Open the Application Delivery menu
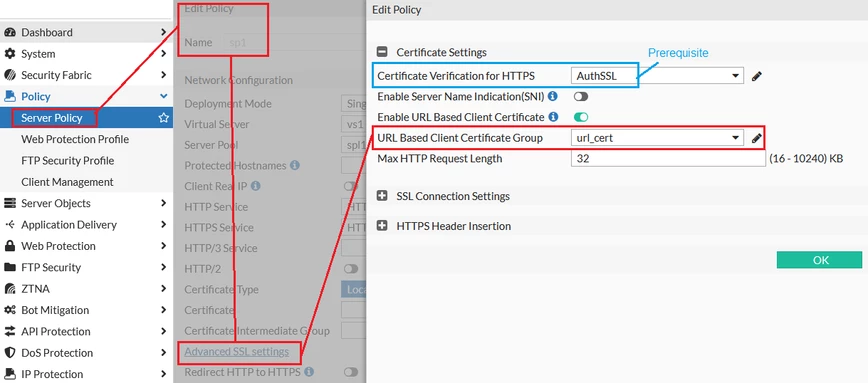The width and height of the screenshot is (868, 383). point(86,225)
